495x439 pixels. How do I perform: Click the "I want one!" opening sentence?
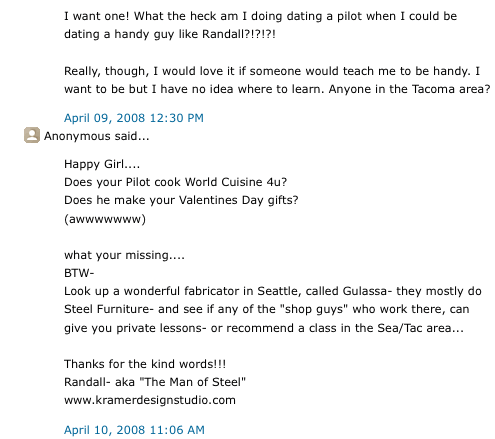[97, 16]
